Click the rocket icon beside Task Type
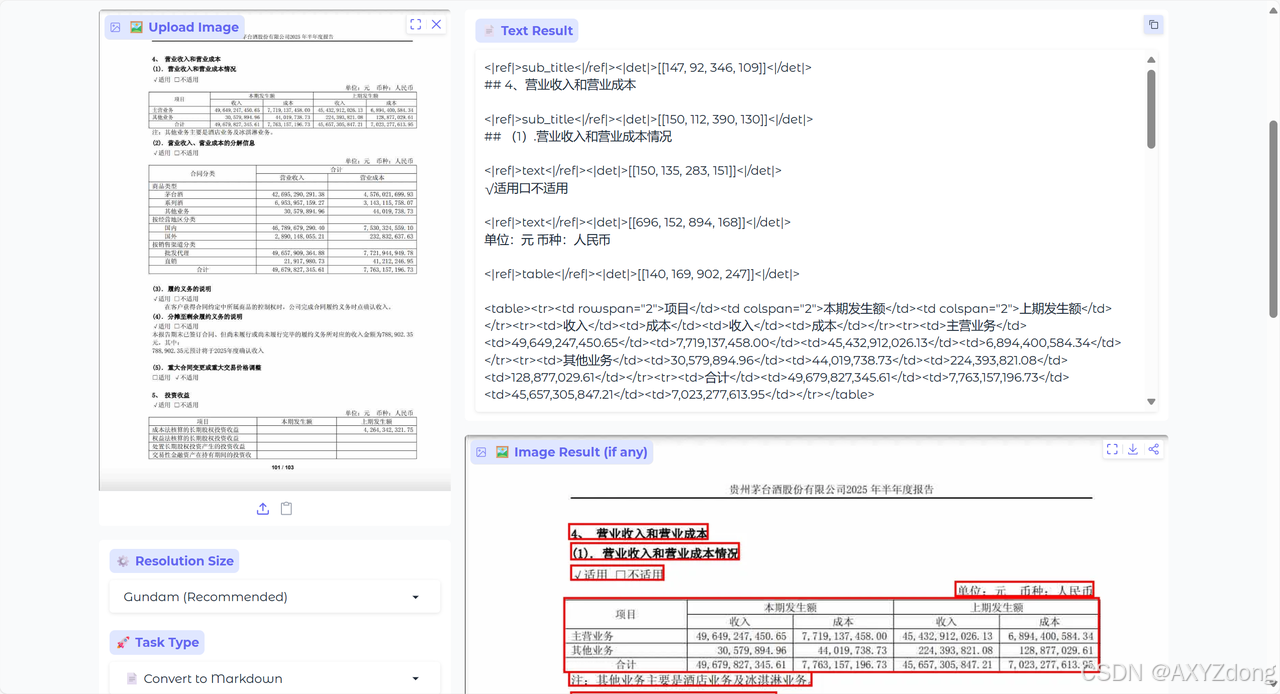Image resolution: width=1280 pixels, height=694 pixels. pos(124,642)
